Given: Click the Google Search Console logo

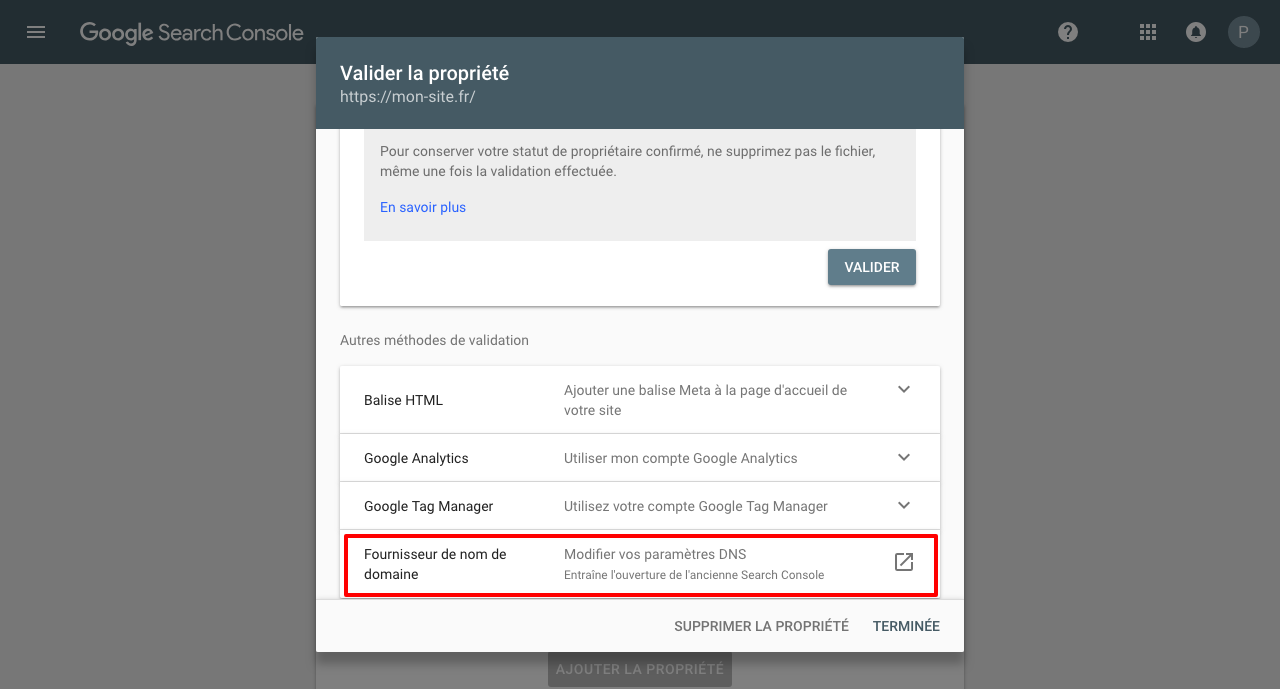Looking at the screenshot, I should [x=191, y=33].
